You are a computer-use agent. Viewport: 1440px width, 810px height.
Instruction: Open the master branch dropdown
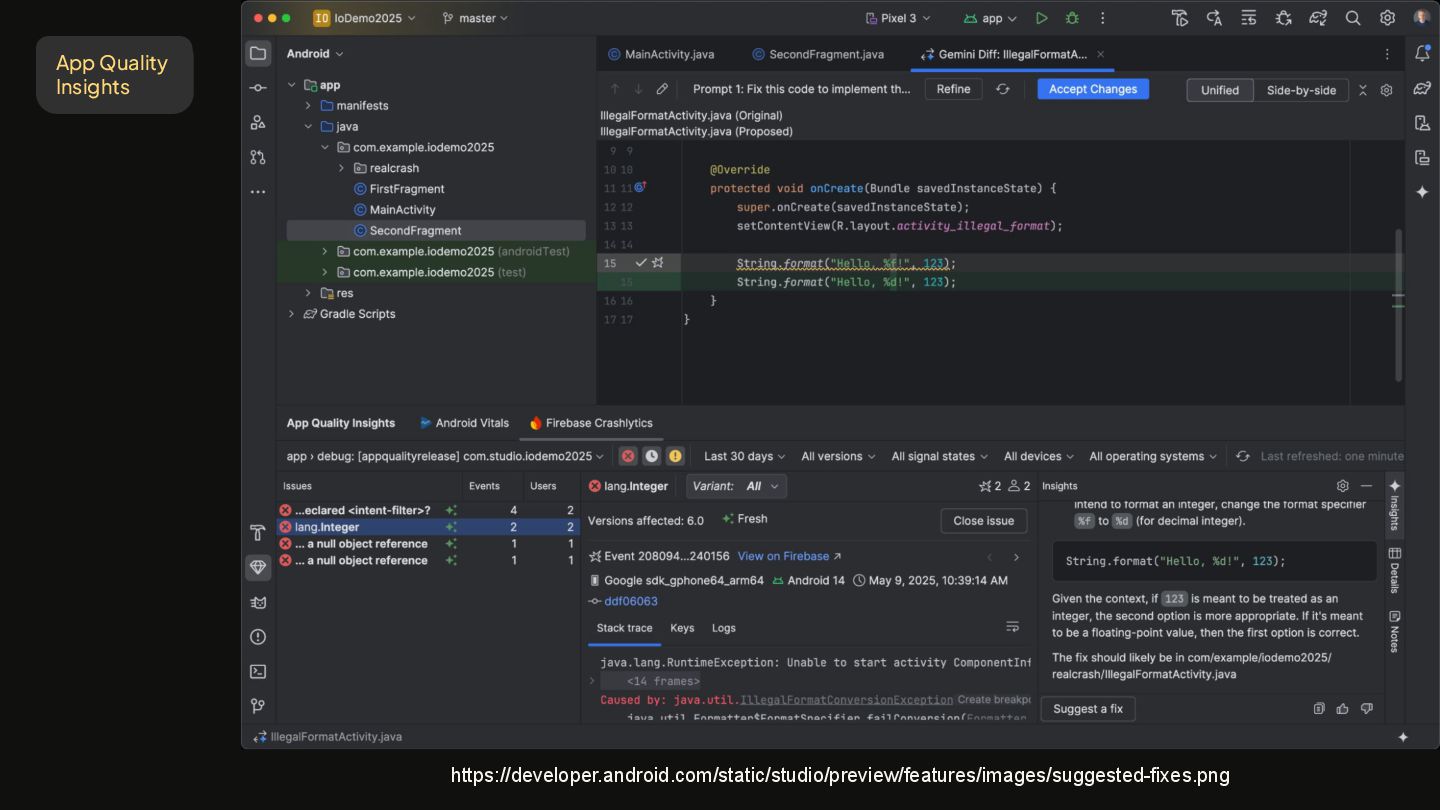(475, 18)
